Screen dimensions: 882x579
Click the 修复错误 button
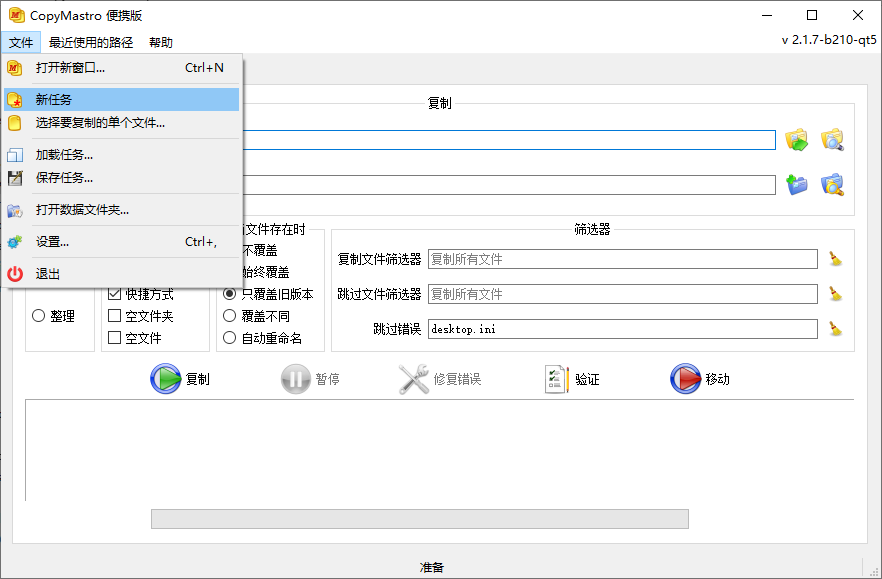(440, 379)
